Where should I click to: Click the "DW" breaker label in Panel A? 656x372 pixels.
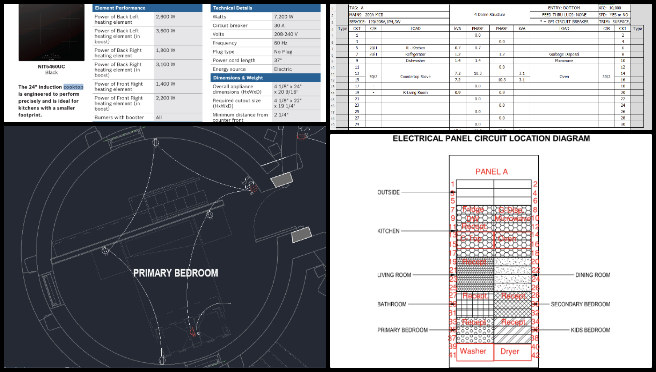473,218
